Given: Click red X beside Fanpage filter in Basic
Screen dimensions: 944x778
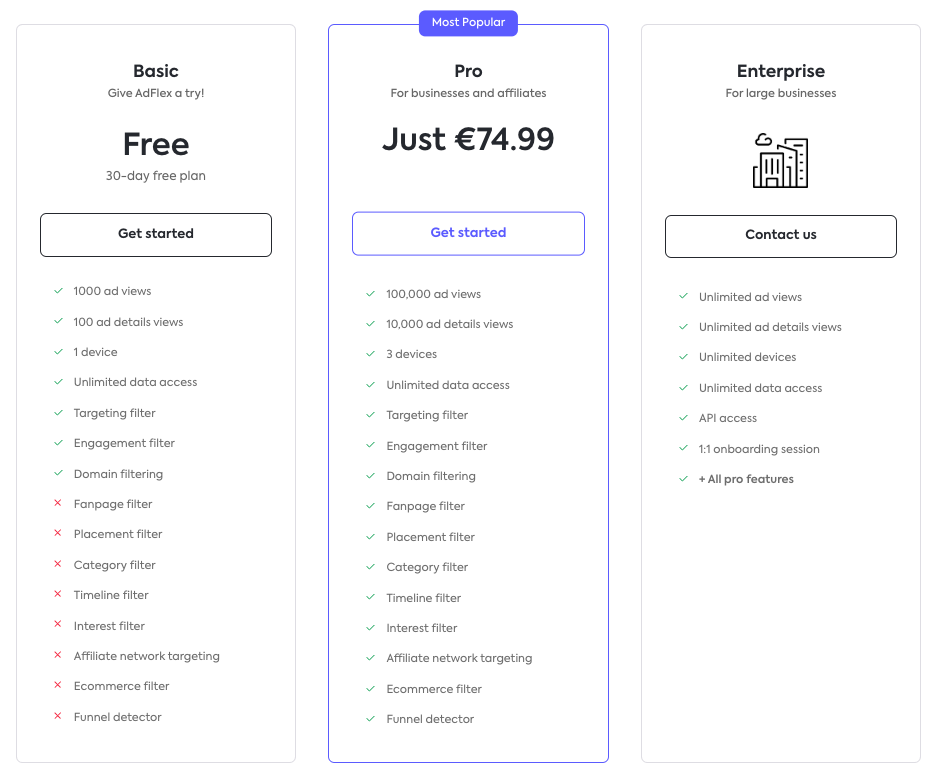Looking at the screenshot, I should tap(58, 504).
